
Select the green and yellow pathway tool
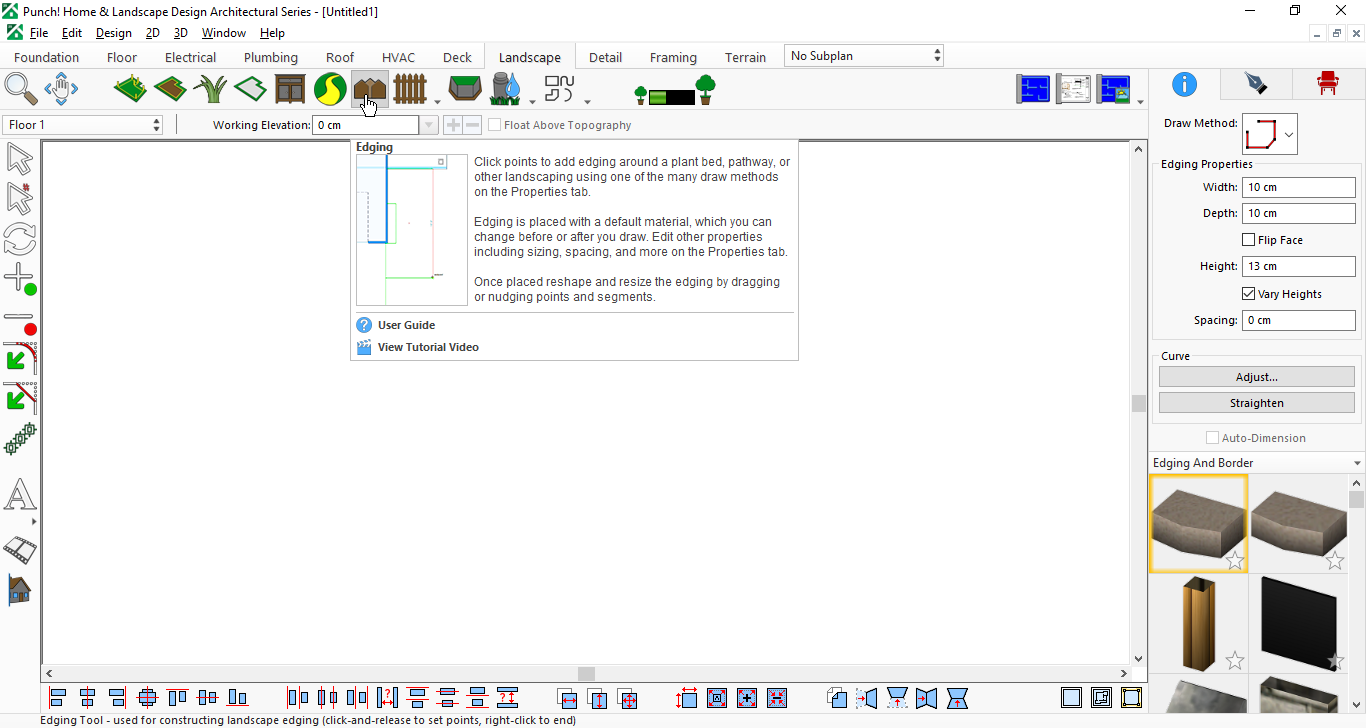click(330, 89)
